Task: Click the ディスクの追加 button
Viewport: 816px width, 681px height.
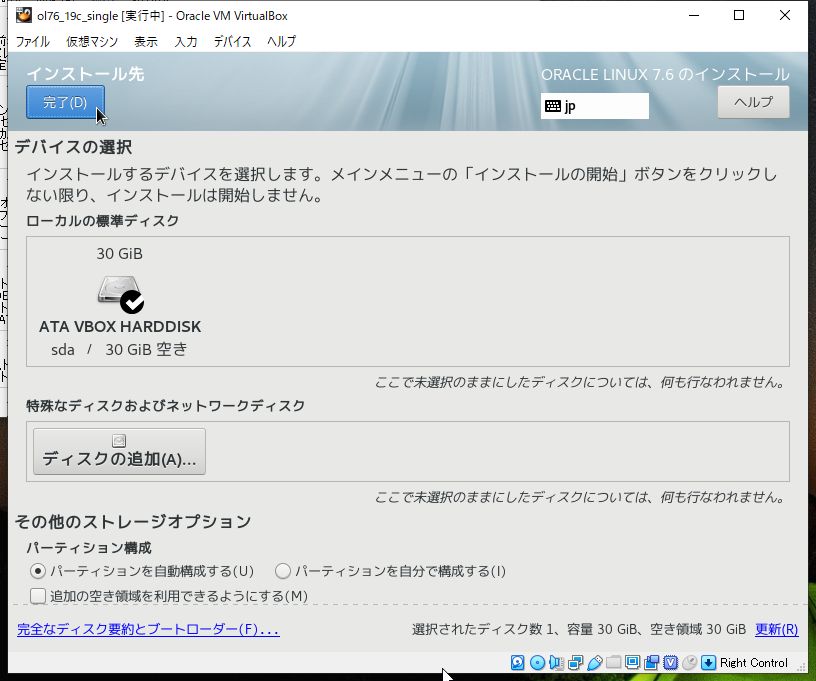Action: (118, 450)
